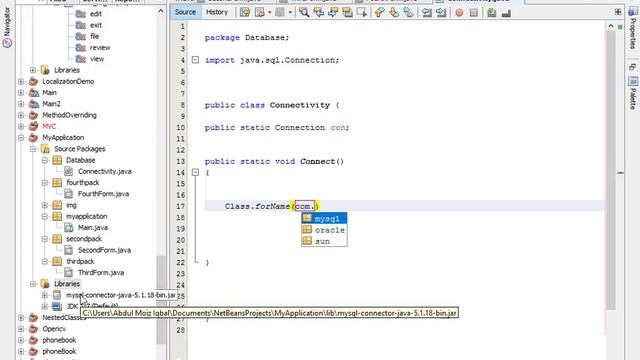The image size is (640, 360).
Task: Click the mysql package icon in autocomplete
Action: click(x=307, y=218)
